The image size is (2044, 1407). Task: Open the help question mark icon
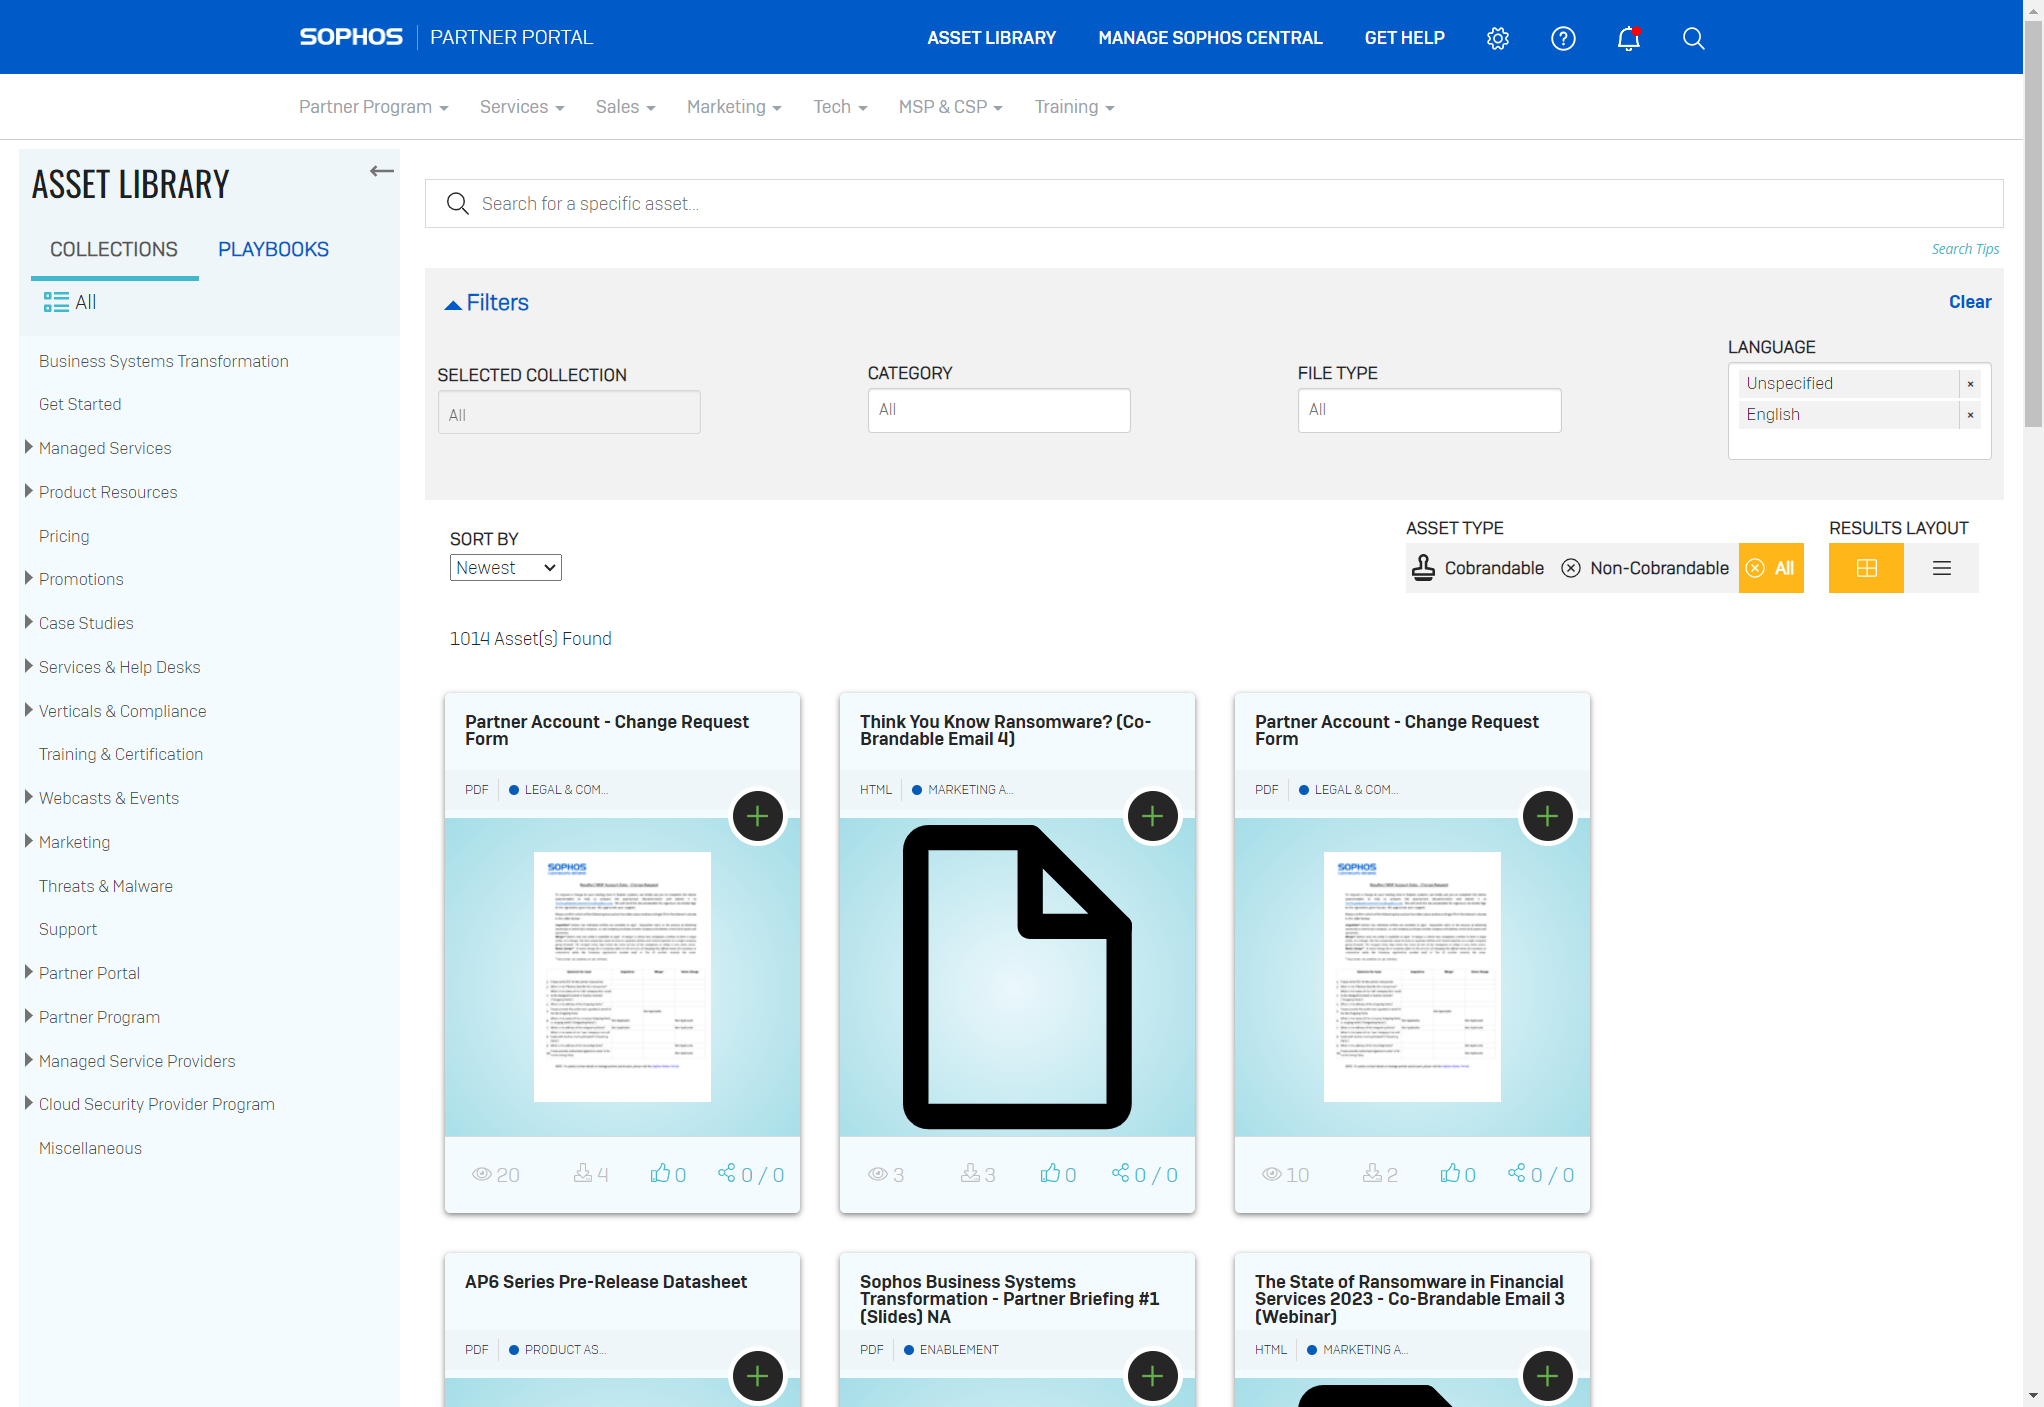point(1563,38)
